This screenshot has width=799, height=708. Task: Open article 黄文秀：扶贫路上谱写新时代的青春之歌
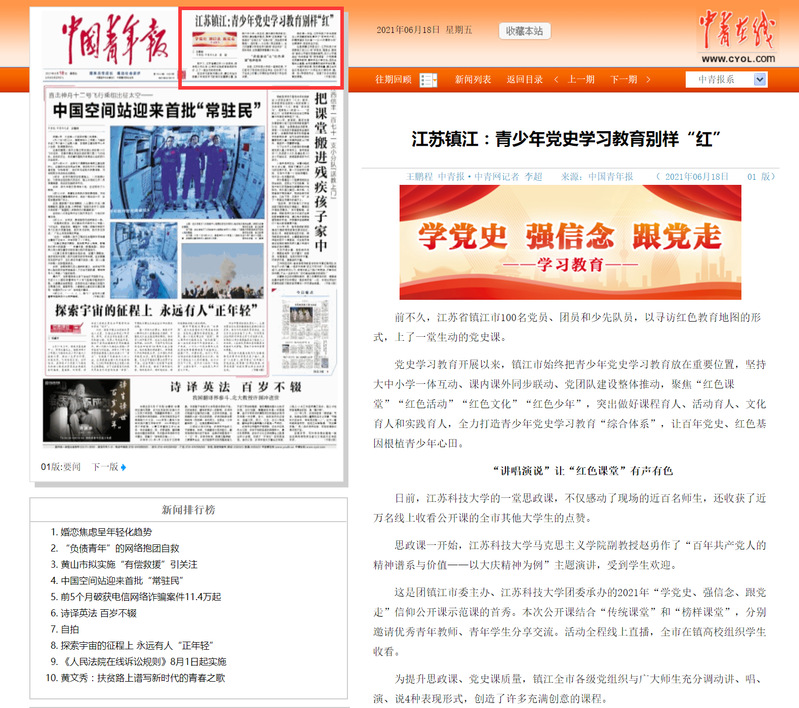142,678
